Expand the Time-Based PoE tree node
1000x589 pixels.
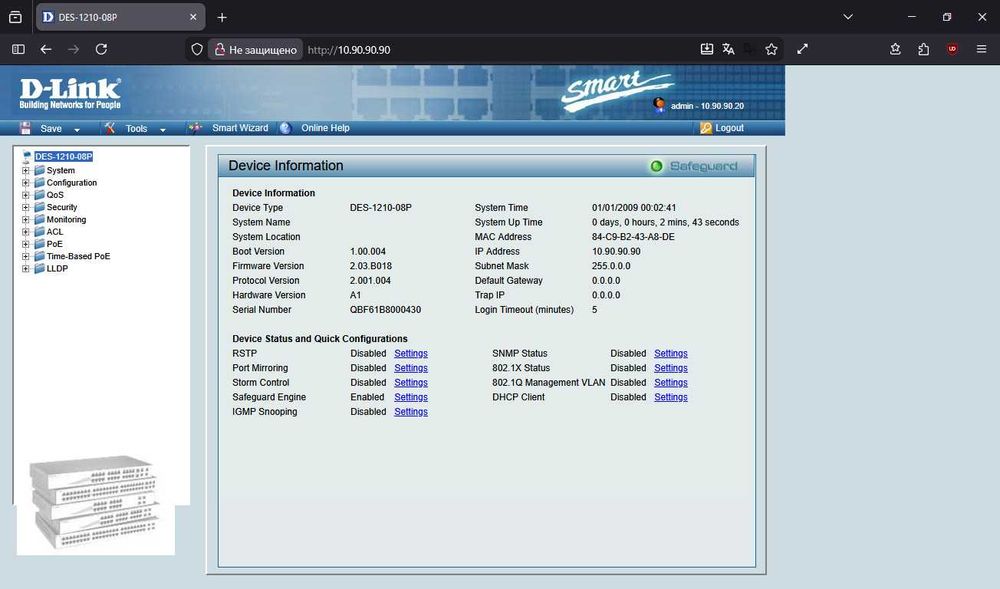pyautogui.click(x=26, y=256)
